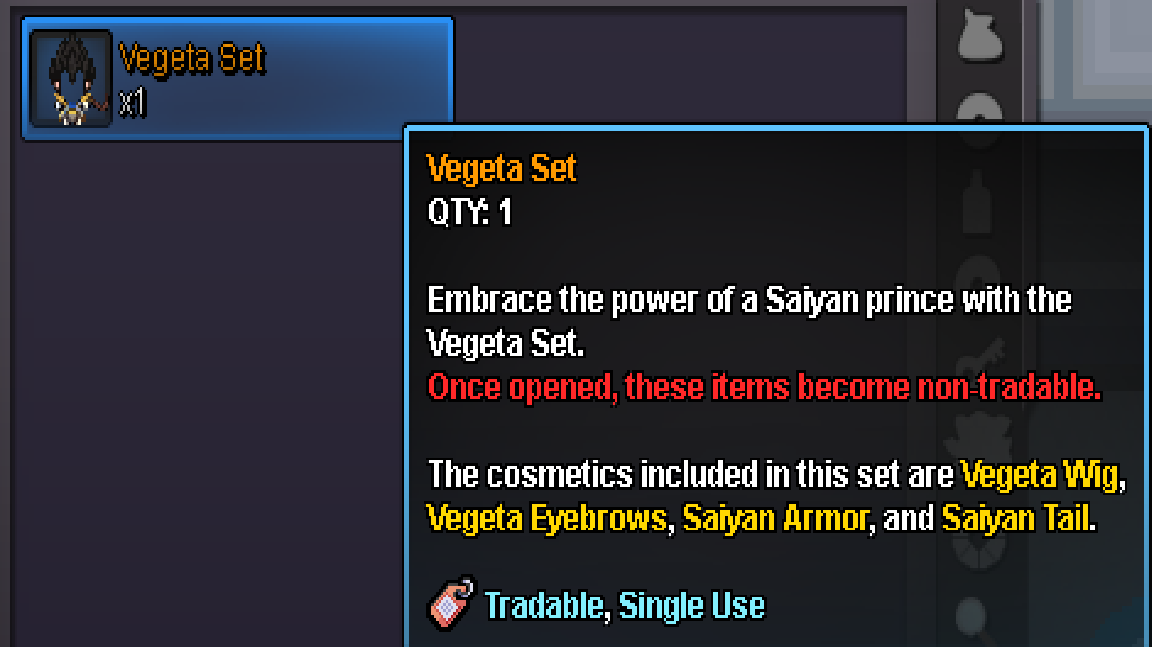Open the bag category in the sidebar
This screenshot has width=1152, height=648.
point(980,37)
